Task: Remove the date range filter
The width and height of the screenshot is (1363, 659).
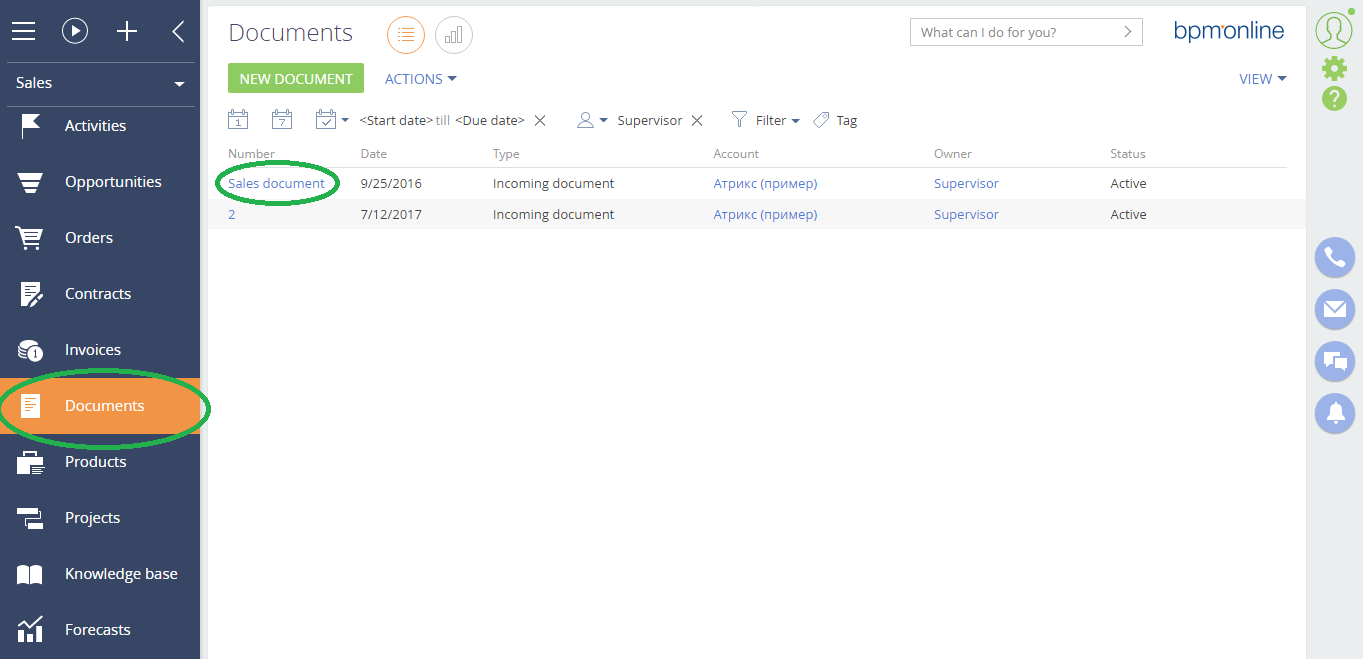Action: coord(540,121)
